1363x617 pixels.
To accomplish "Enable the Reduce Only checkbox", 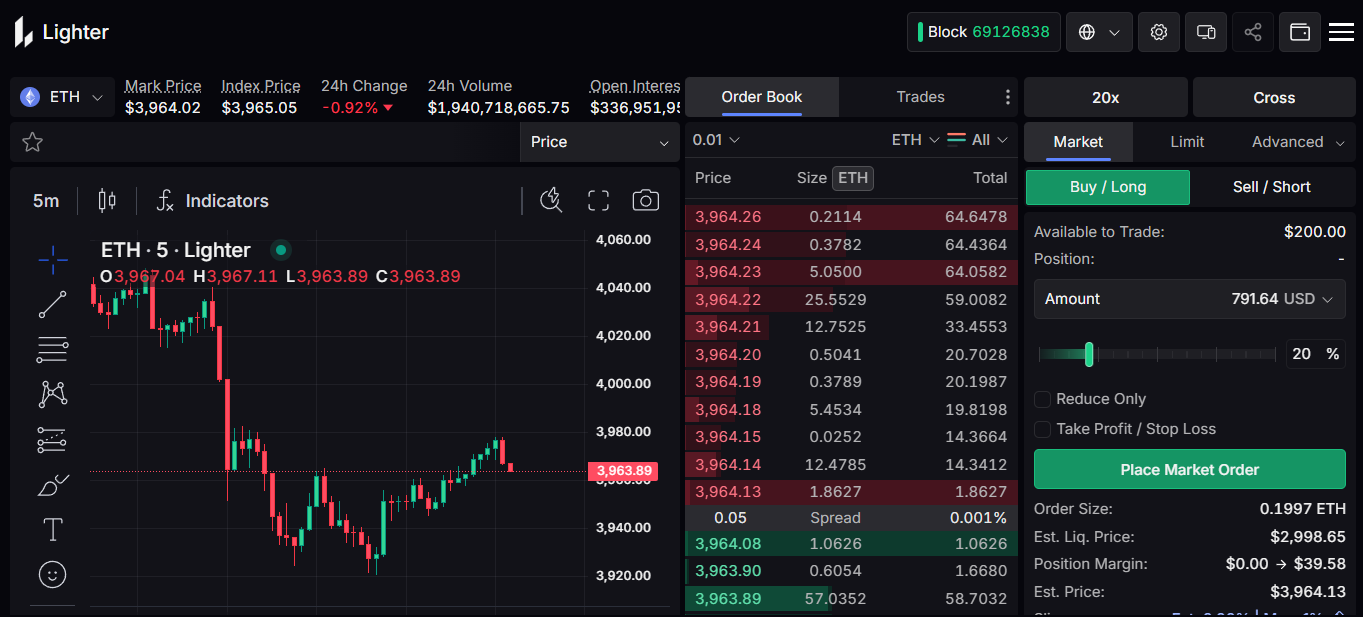I will [x=1042, y=399].
